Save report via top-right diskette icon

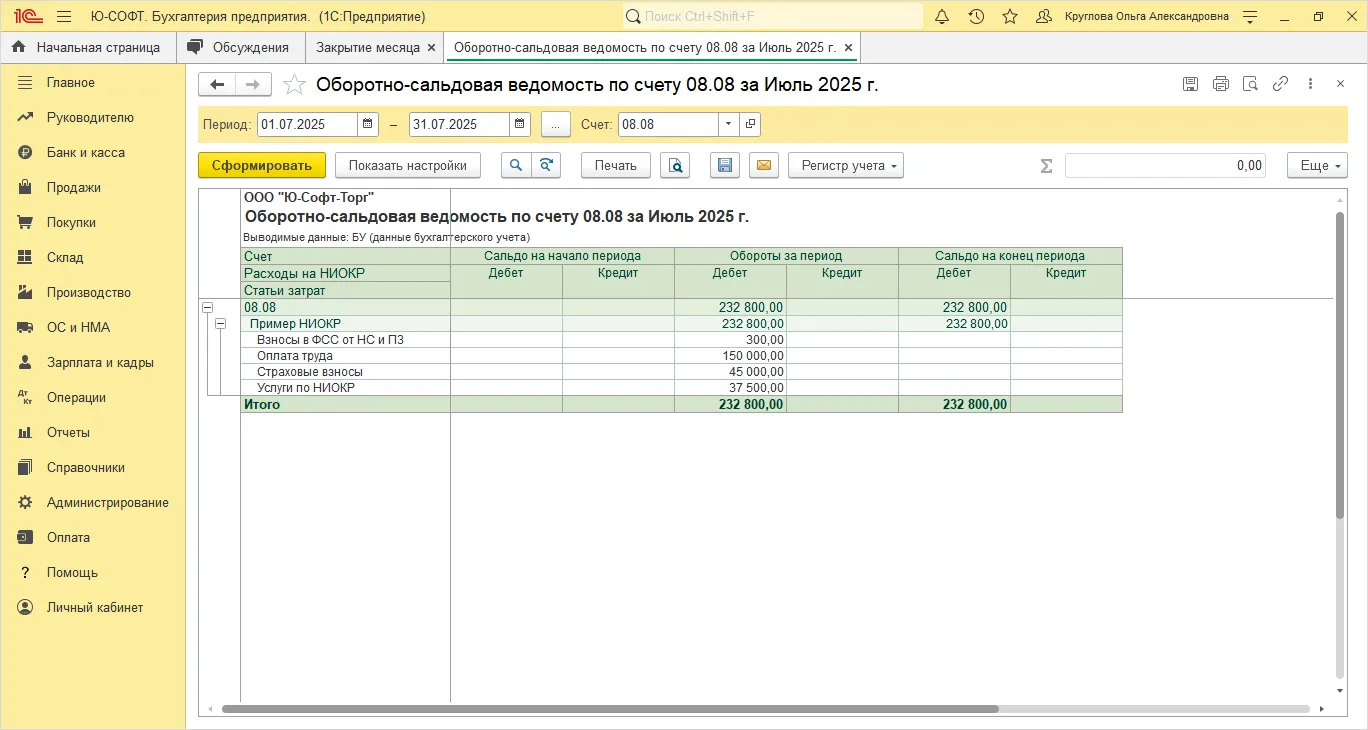tap(1190, 84)
